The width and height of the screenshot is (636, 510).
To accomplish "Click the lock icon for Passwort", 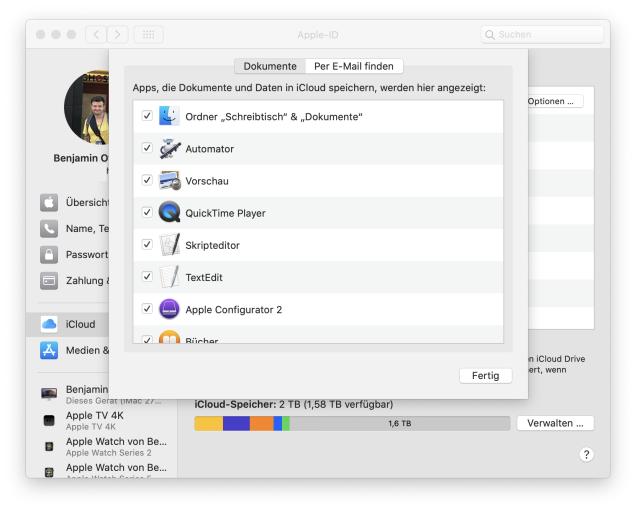I will pos(49,254).
